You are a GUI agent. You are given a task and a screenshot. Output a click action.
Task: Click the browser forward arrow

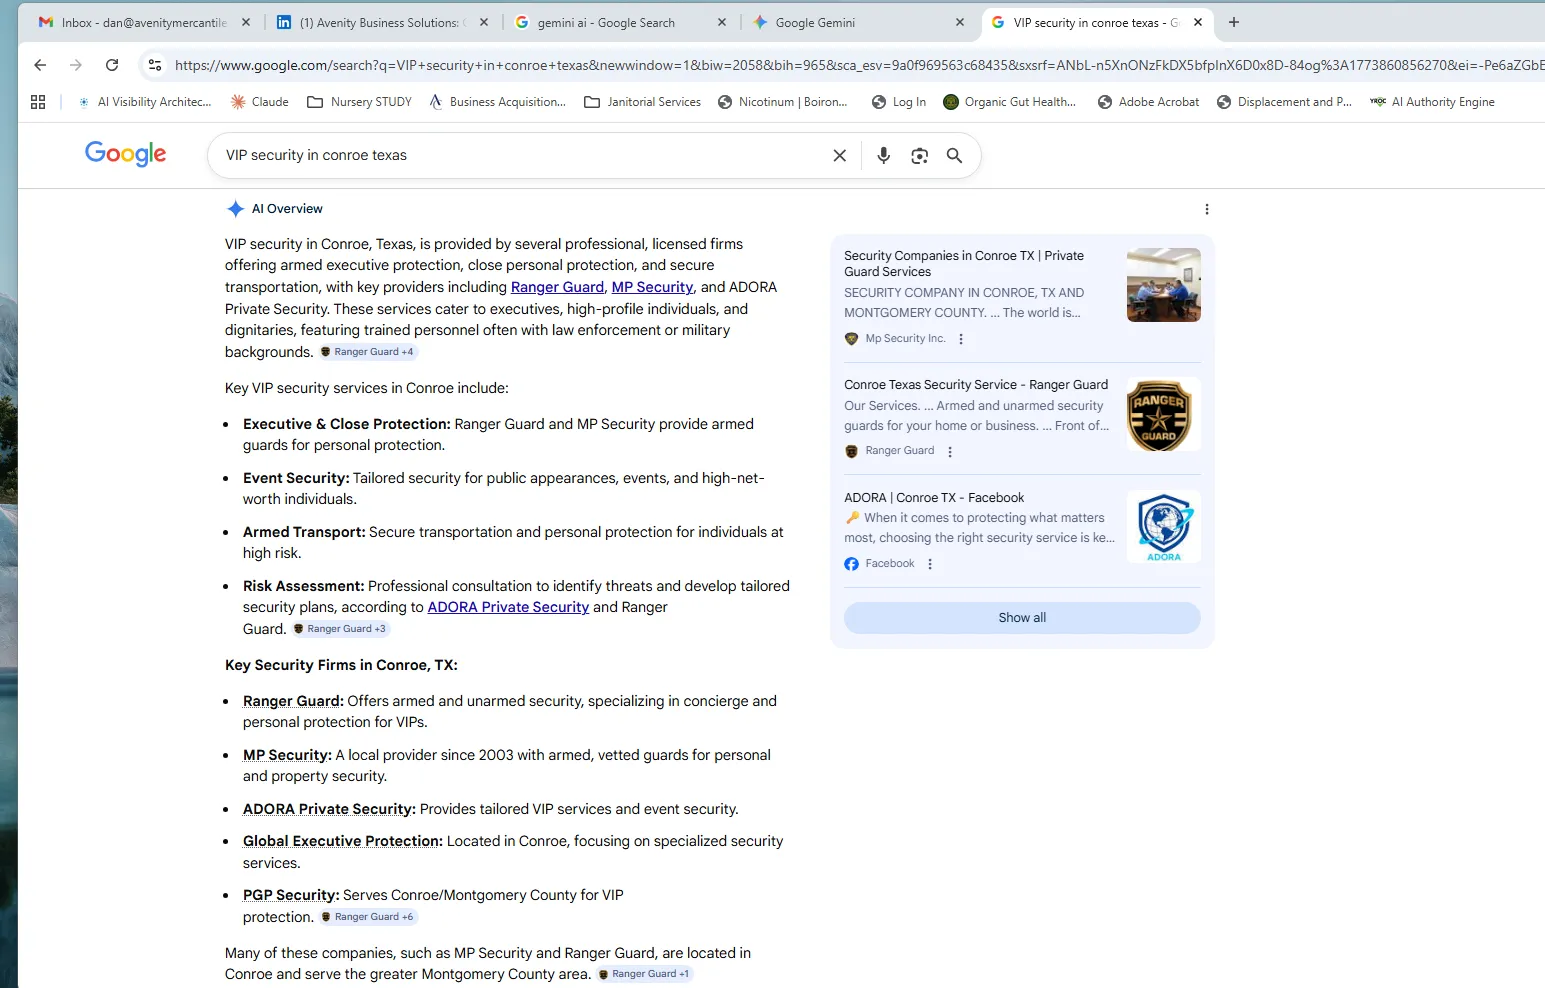point(76,65)
